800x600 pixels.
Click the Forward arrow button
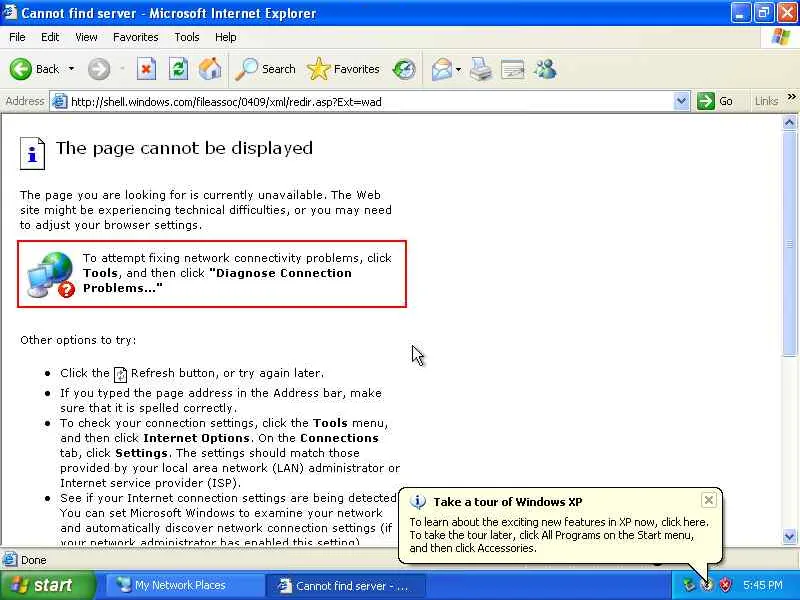coord(99,69)
